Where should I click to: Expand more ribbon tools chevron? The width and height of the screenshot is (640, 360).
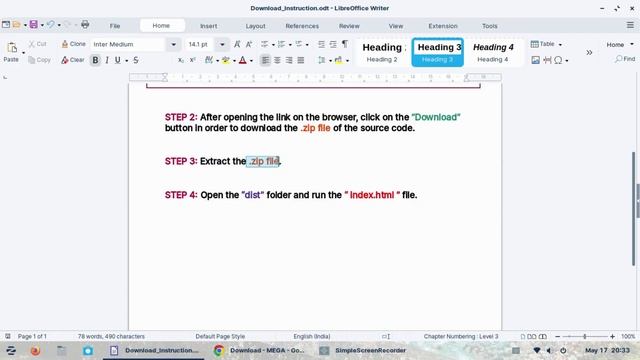[589, 52]
